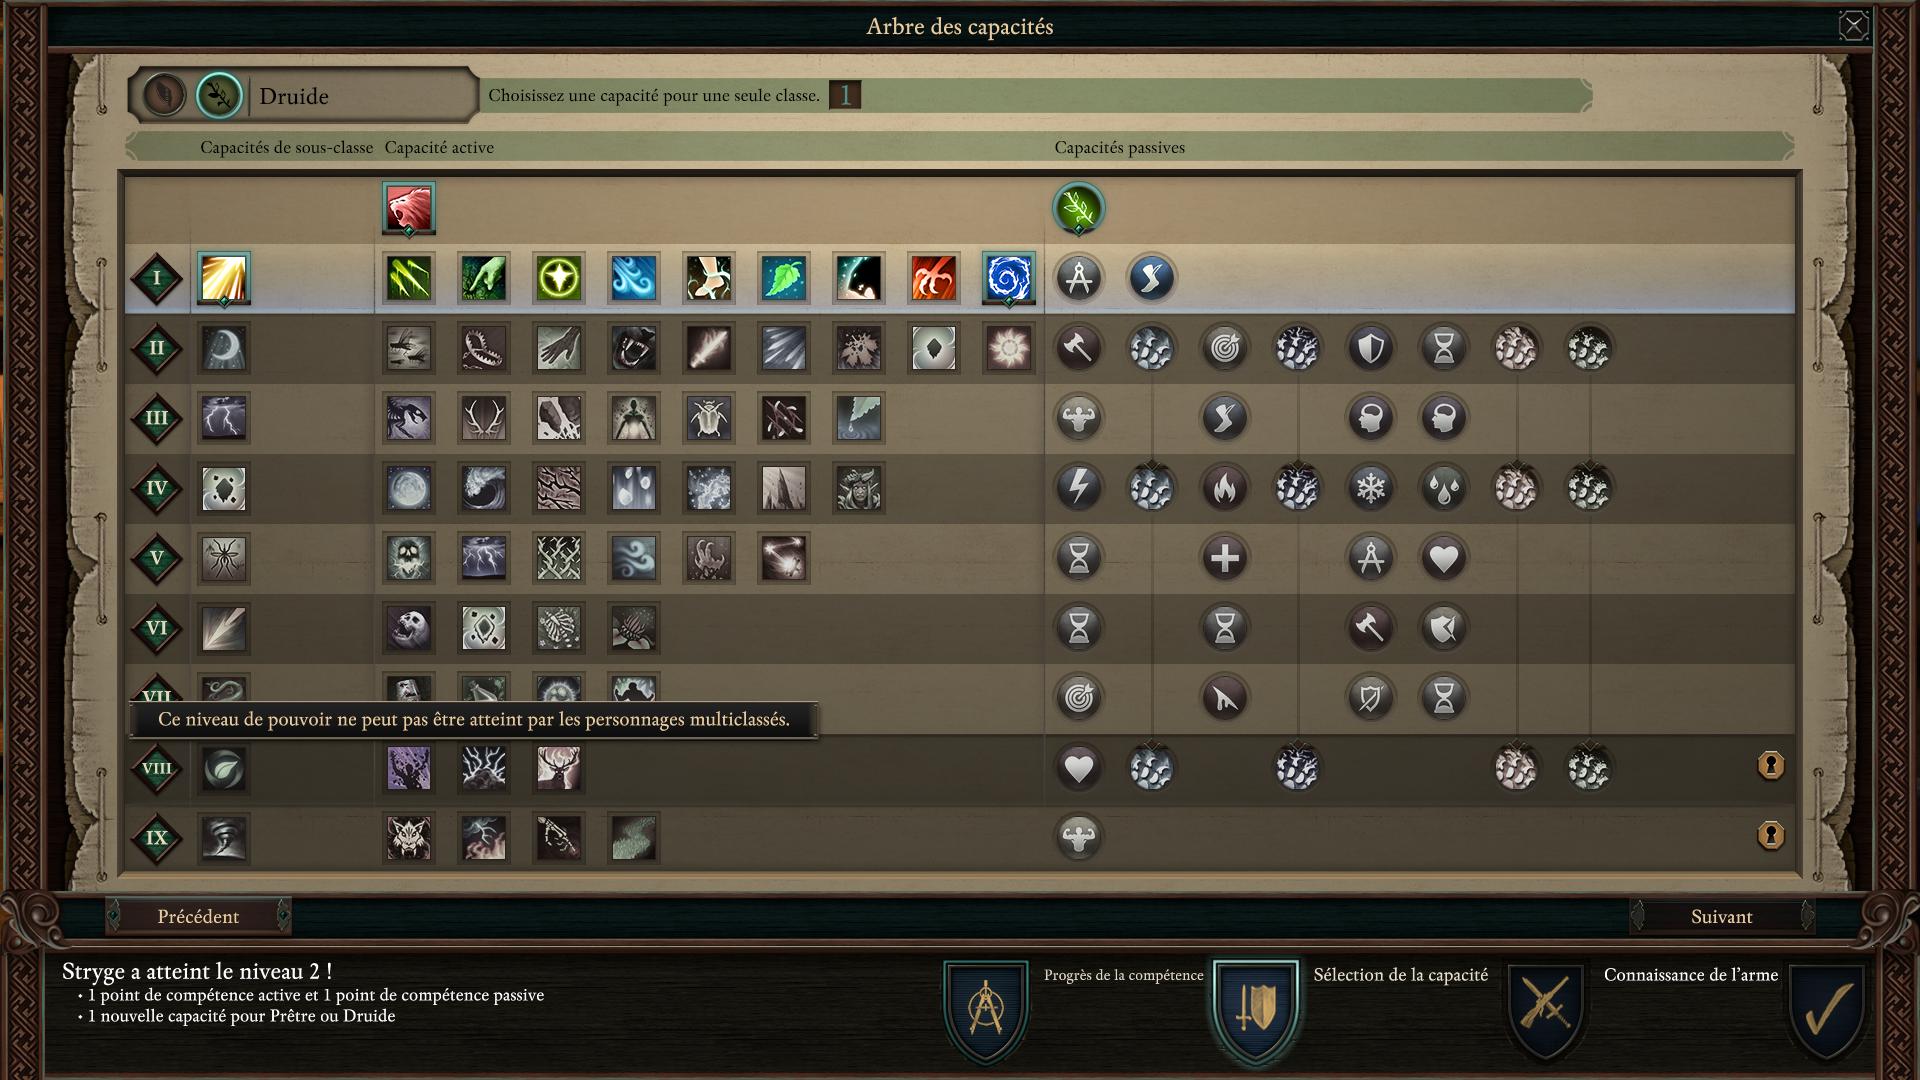Click the locked keyhole on row IX
This screenshot has height=1080, width=1920.
(1770, 835)
